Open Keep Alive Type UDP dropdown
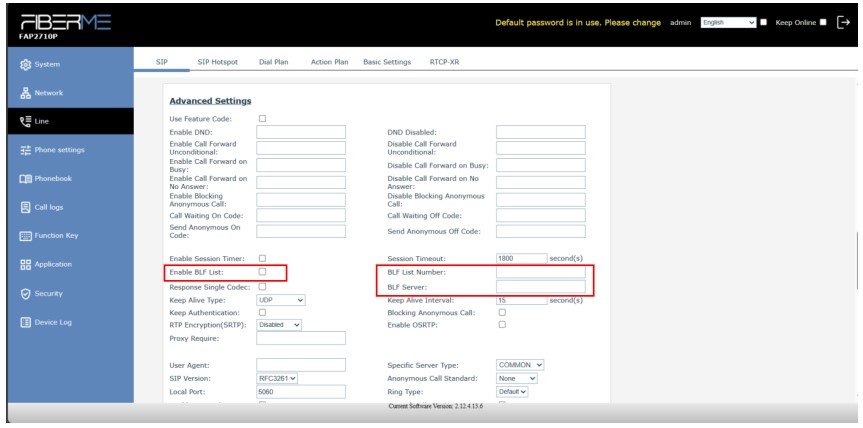The width and height of the screenshot is (863, 428). 281,300
